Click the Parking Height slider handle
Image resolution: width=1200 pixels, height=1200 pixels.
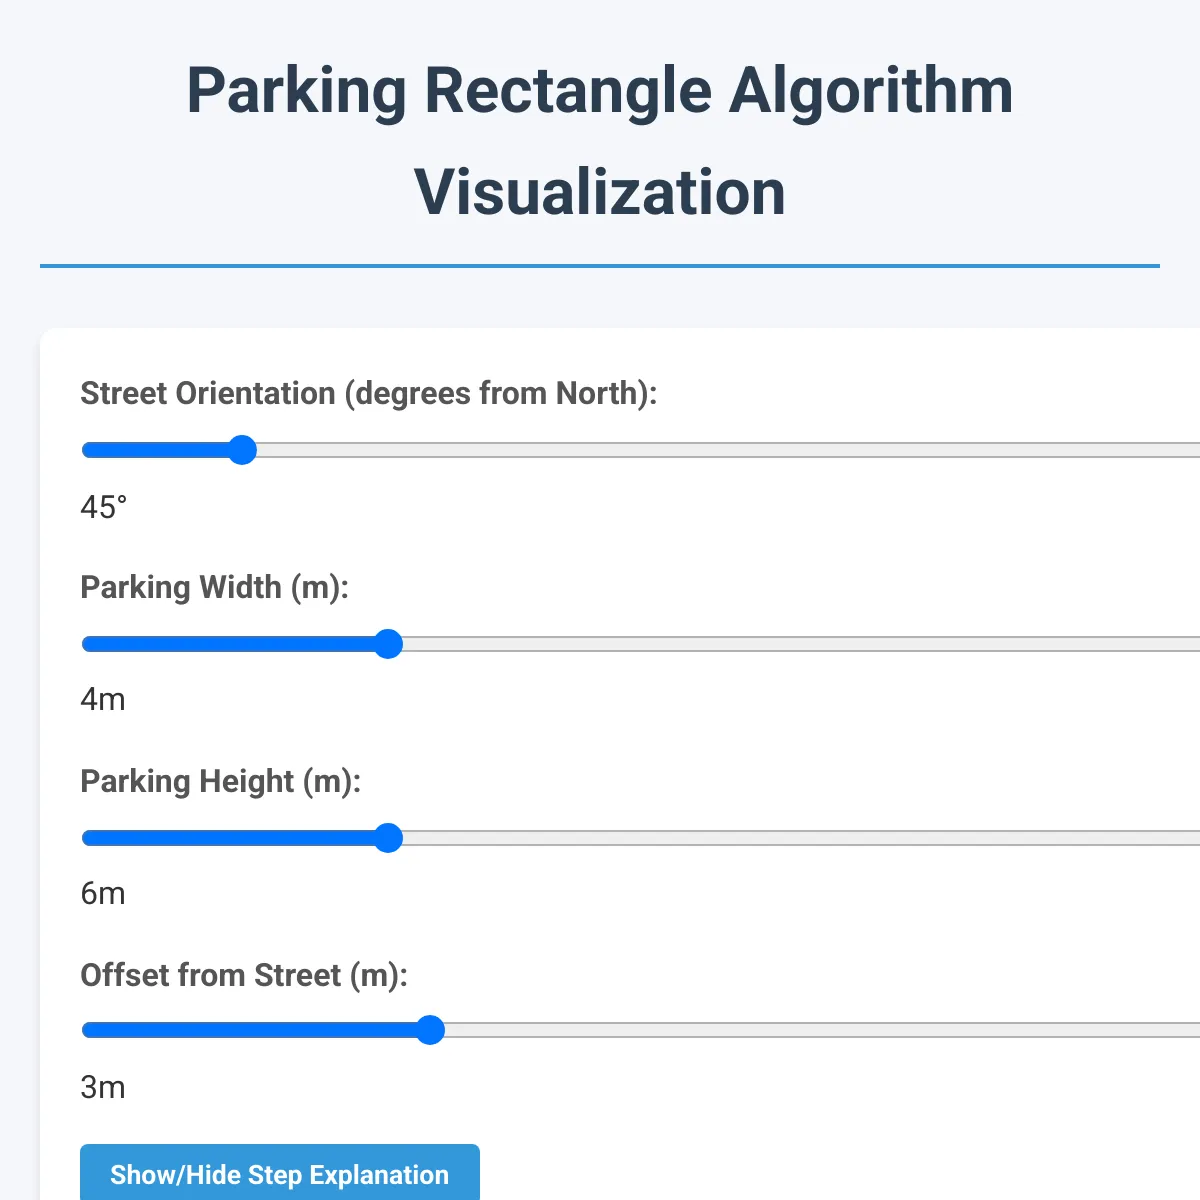(x=389, y=838)
